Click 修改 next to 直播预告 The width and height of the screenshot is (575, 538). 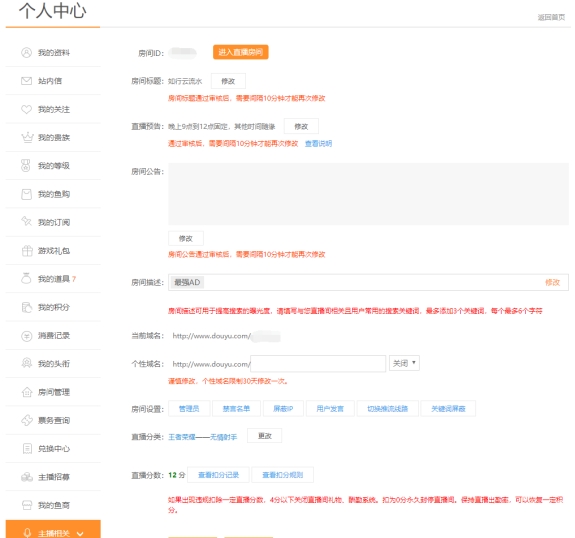tap(301, 126)
